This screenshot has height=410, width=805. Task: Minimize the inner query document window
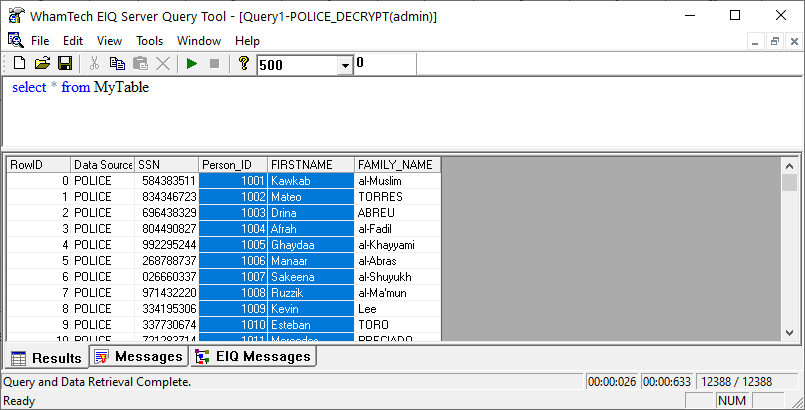pos(755,42)
